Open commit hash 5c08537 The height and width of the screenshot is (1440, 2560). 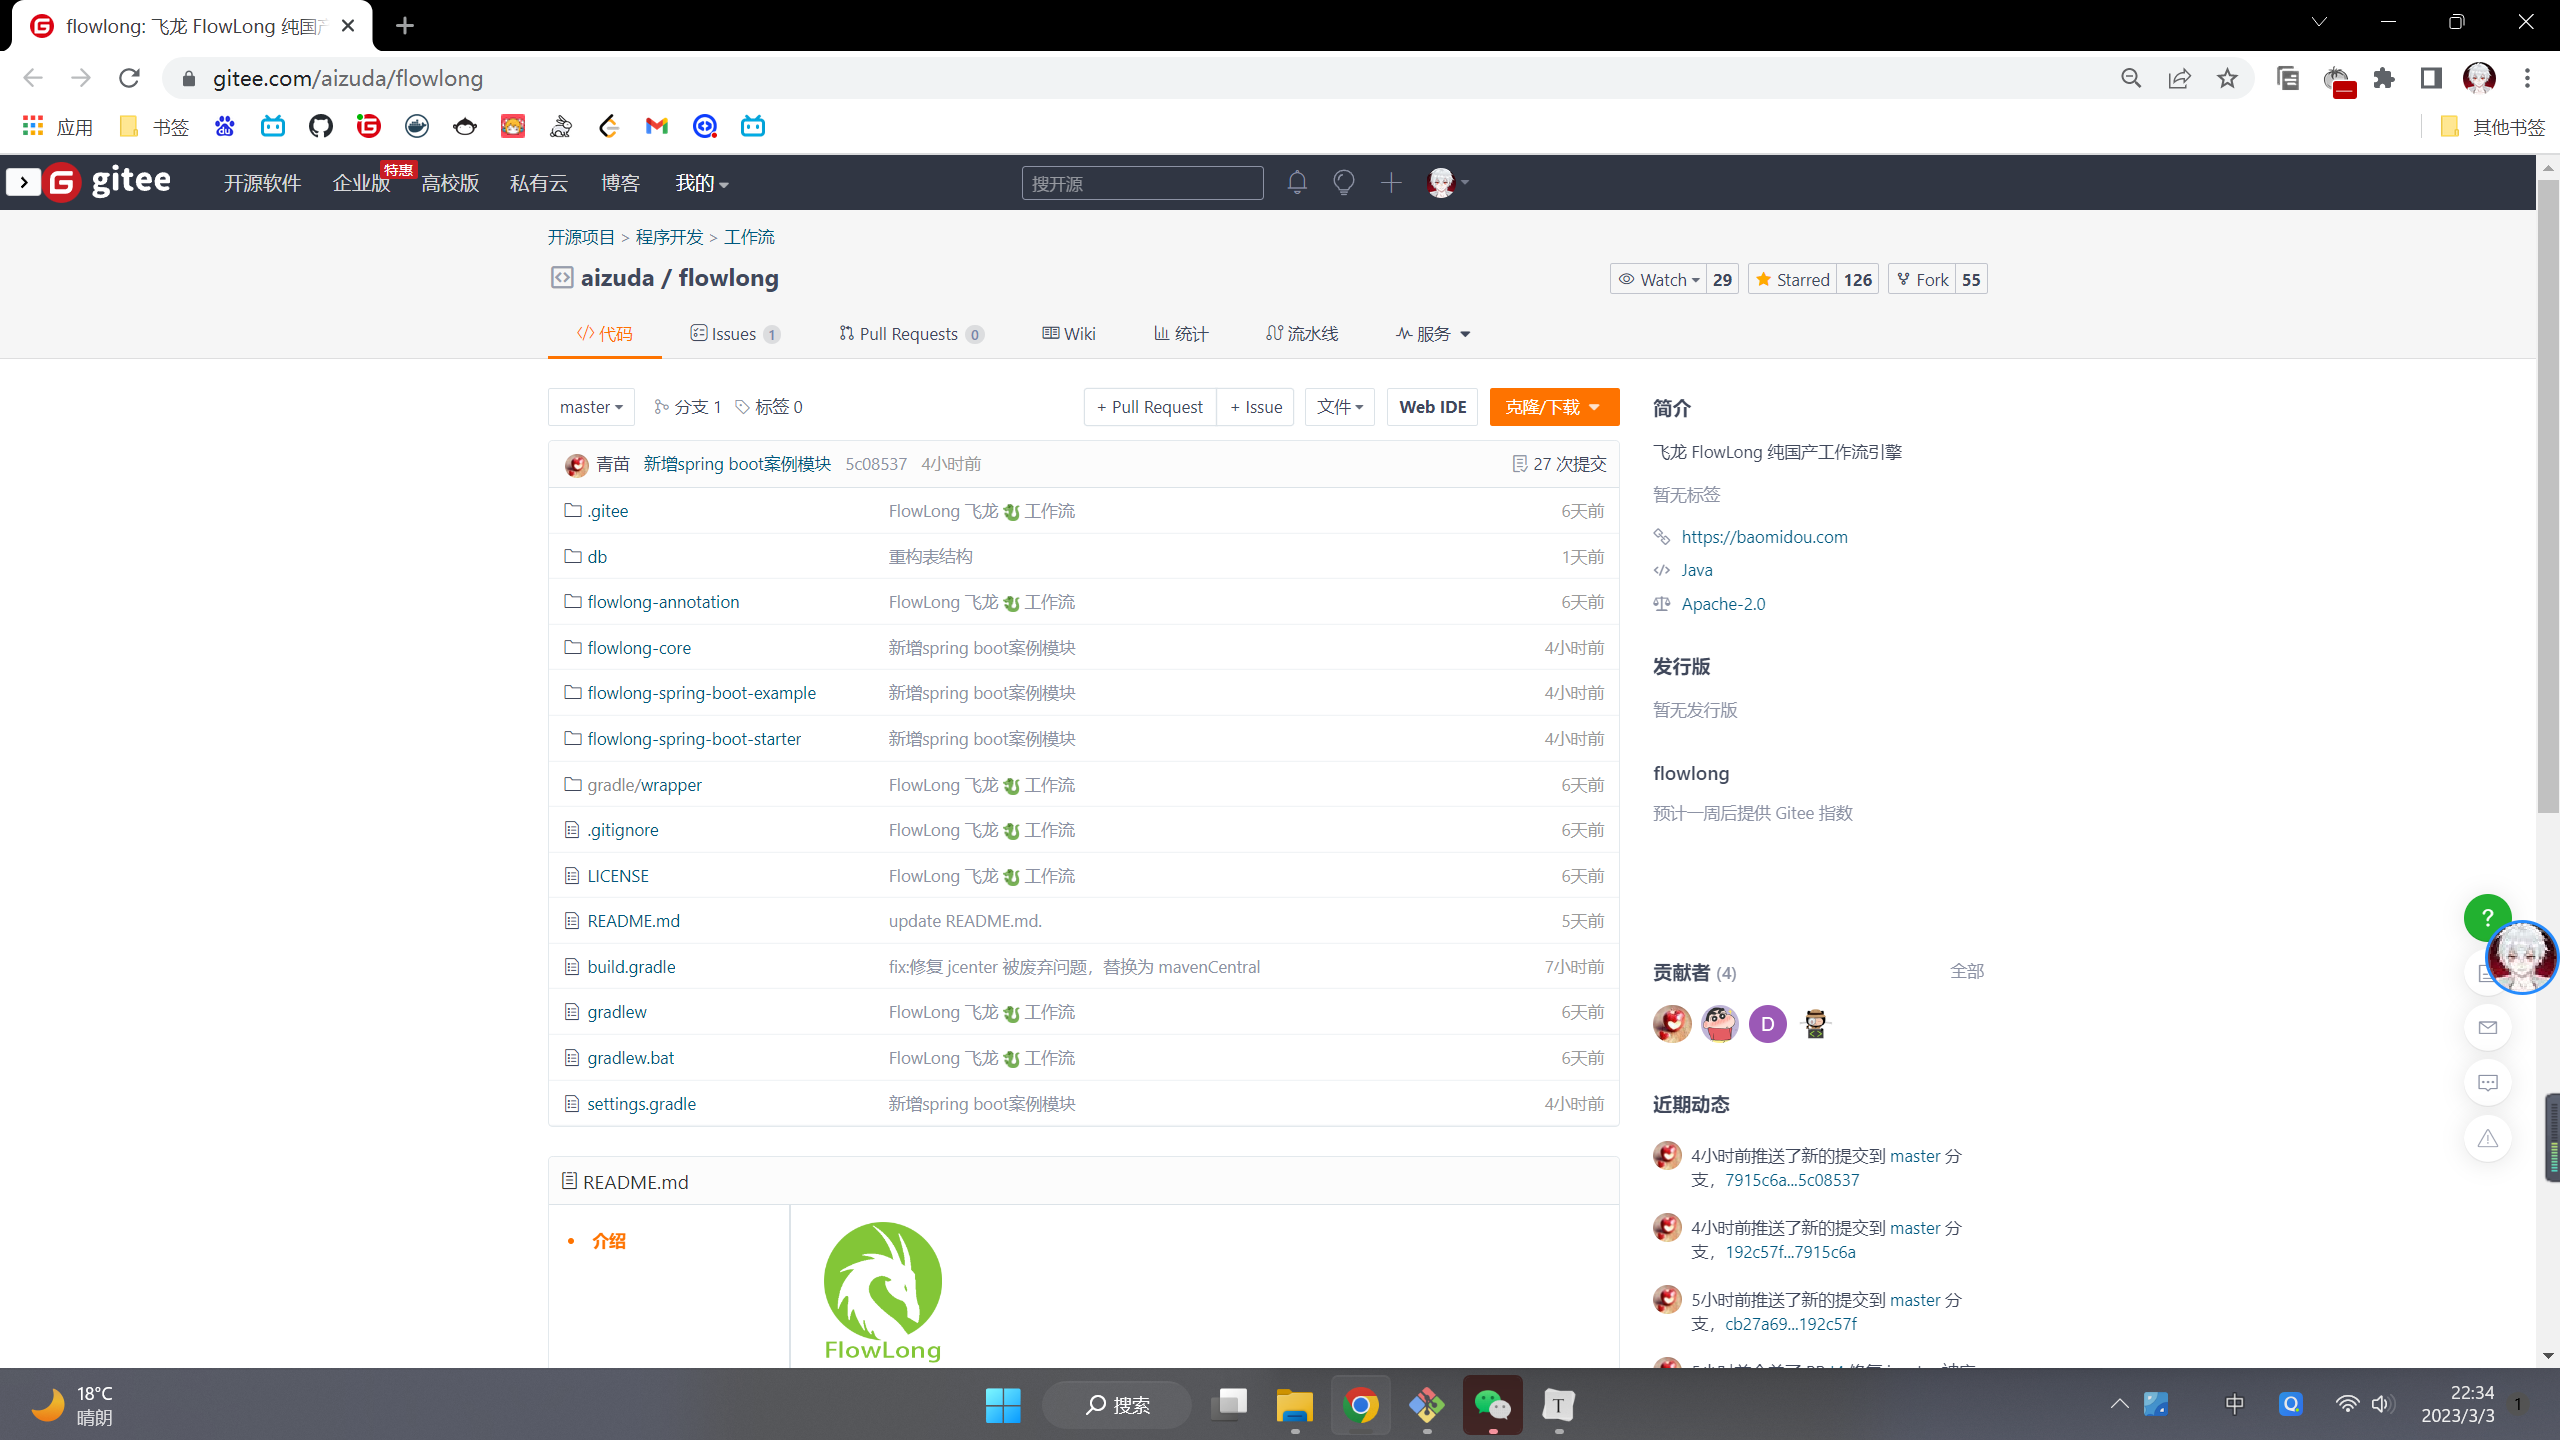[875, 464]
